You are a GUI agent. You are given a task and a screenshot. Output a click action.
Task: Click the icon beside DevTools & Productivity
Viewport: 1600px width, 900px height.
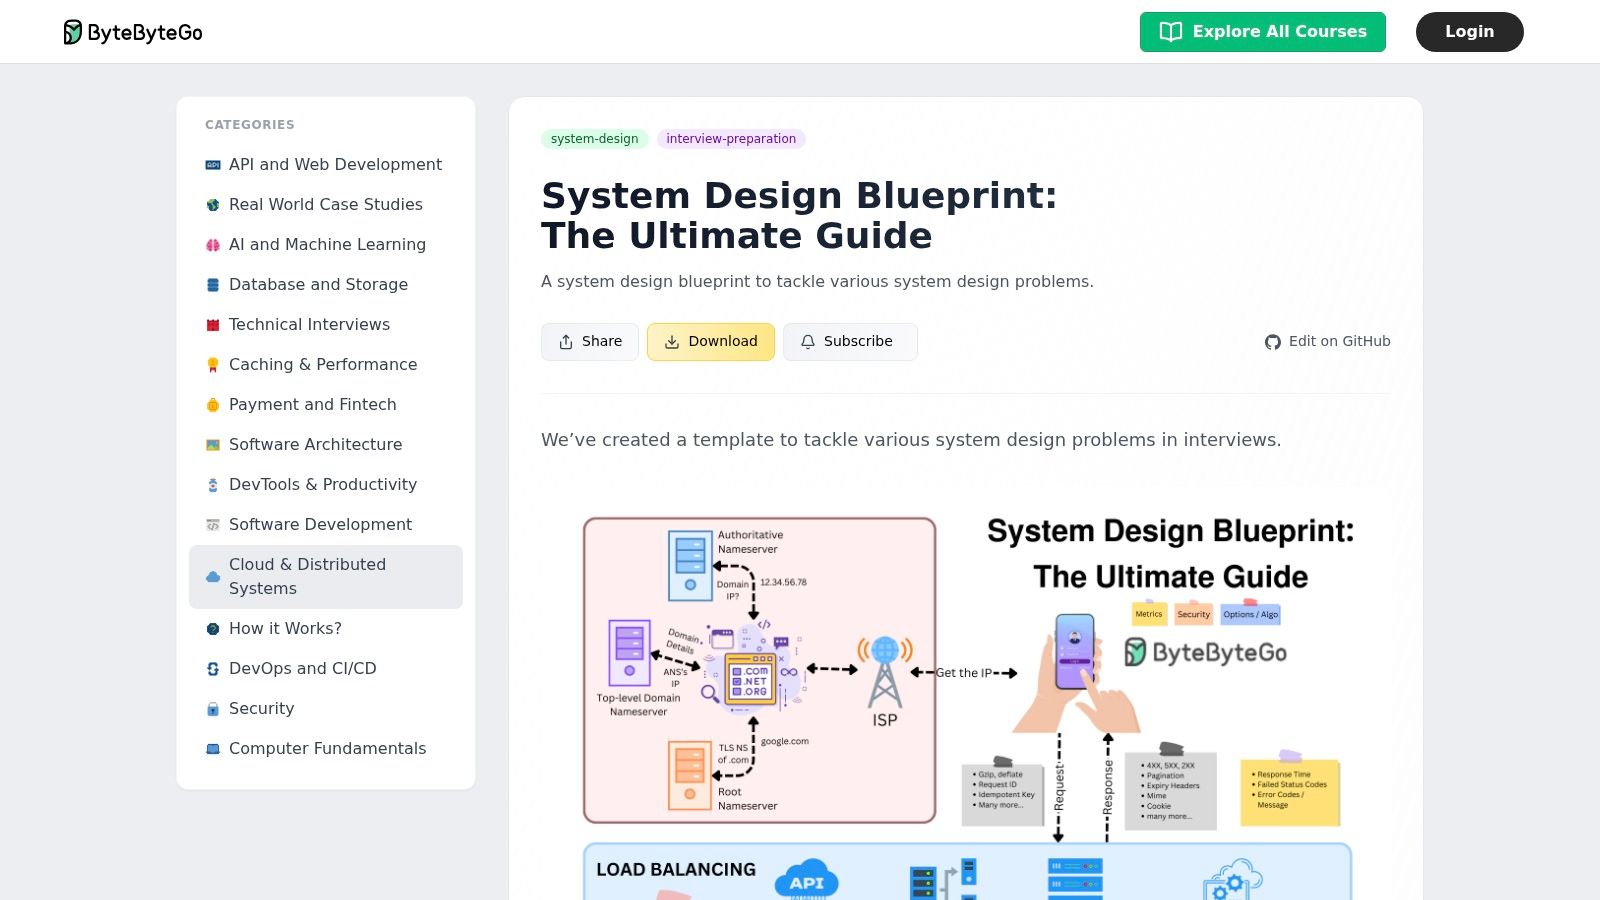pyautogui.click(x=213, y=485)
